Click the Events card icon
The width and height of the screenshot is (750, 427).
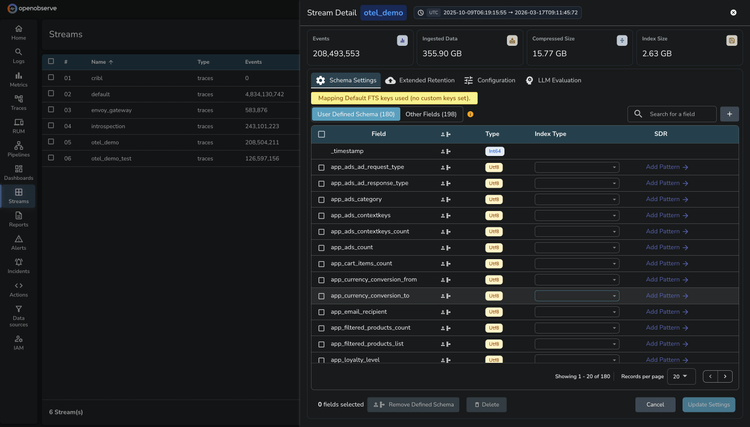coord(402,41)
